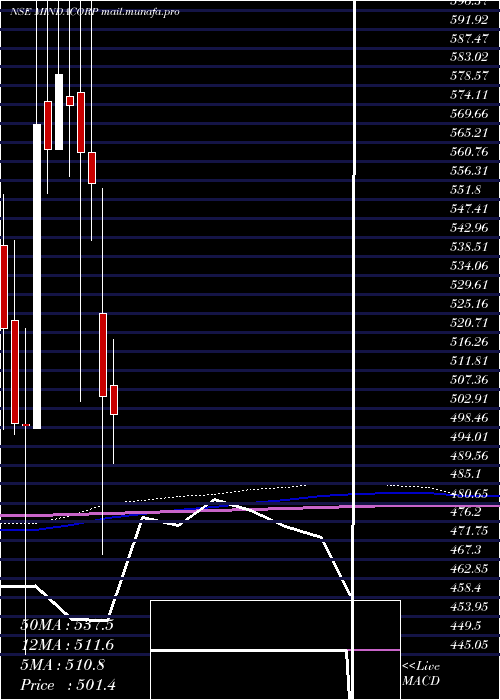This screenshot has height=700, width=500.
Task: Click the 494.01 price axis label
Action: (469, 436)
